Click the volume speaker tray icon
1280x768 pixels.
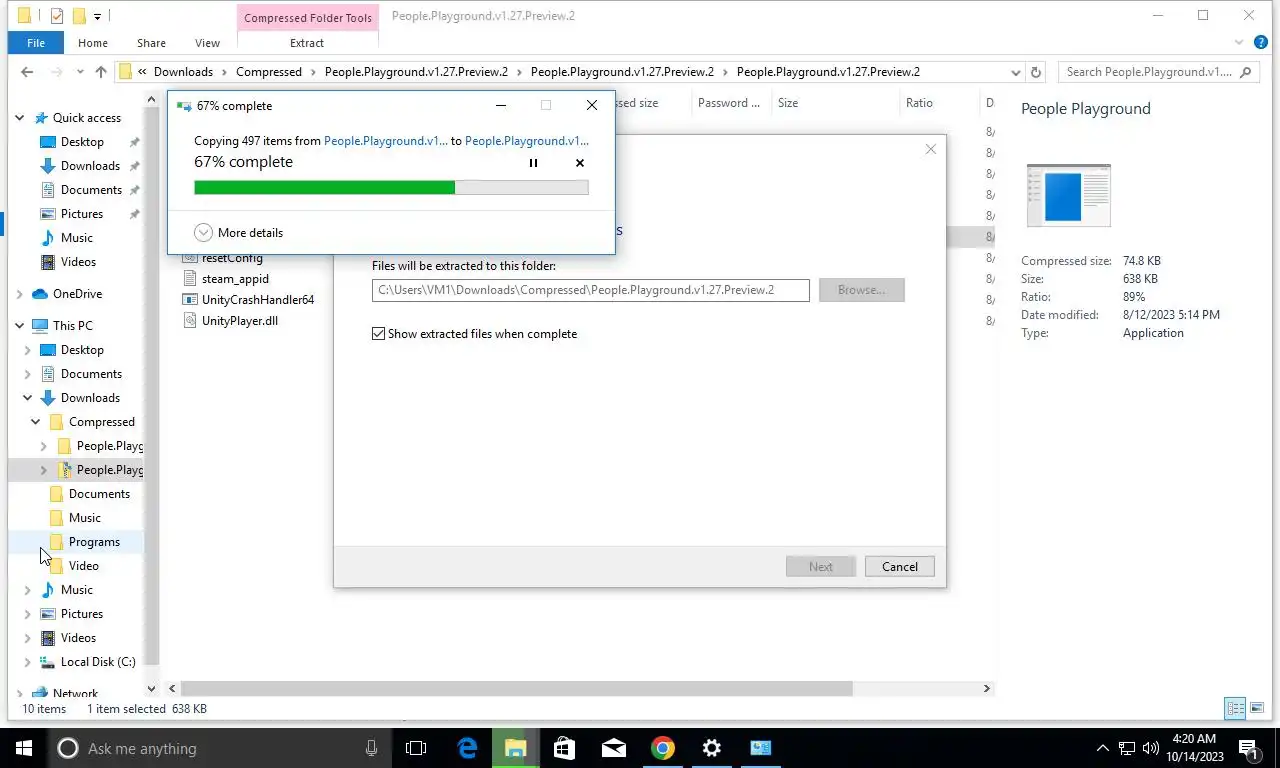click(1150, 748)
